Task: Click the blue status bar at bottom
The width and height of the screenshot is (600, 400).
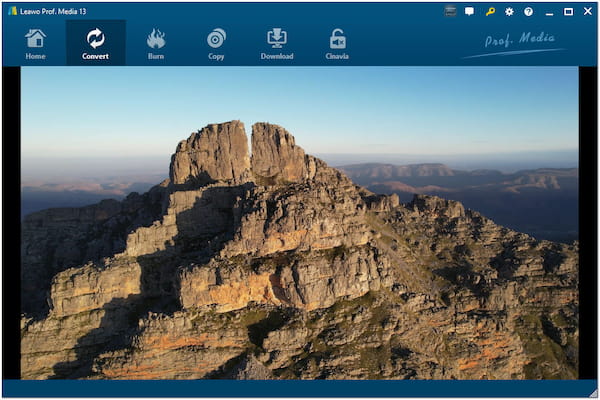Action: 300,388
